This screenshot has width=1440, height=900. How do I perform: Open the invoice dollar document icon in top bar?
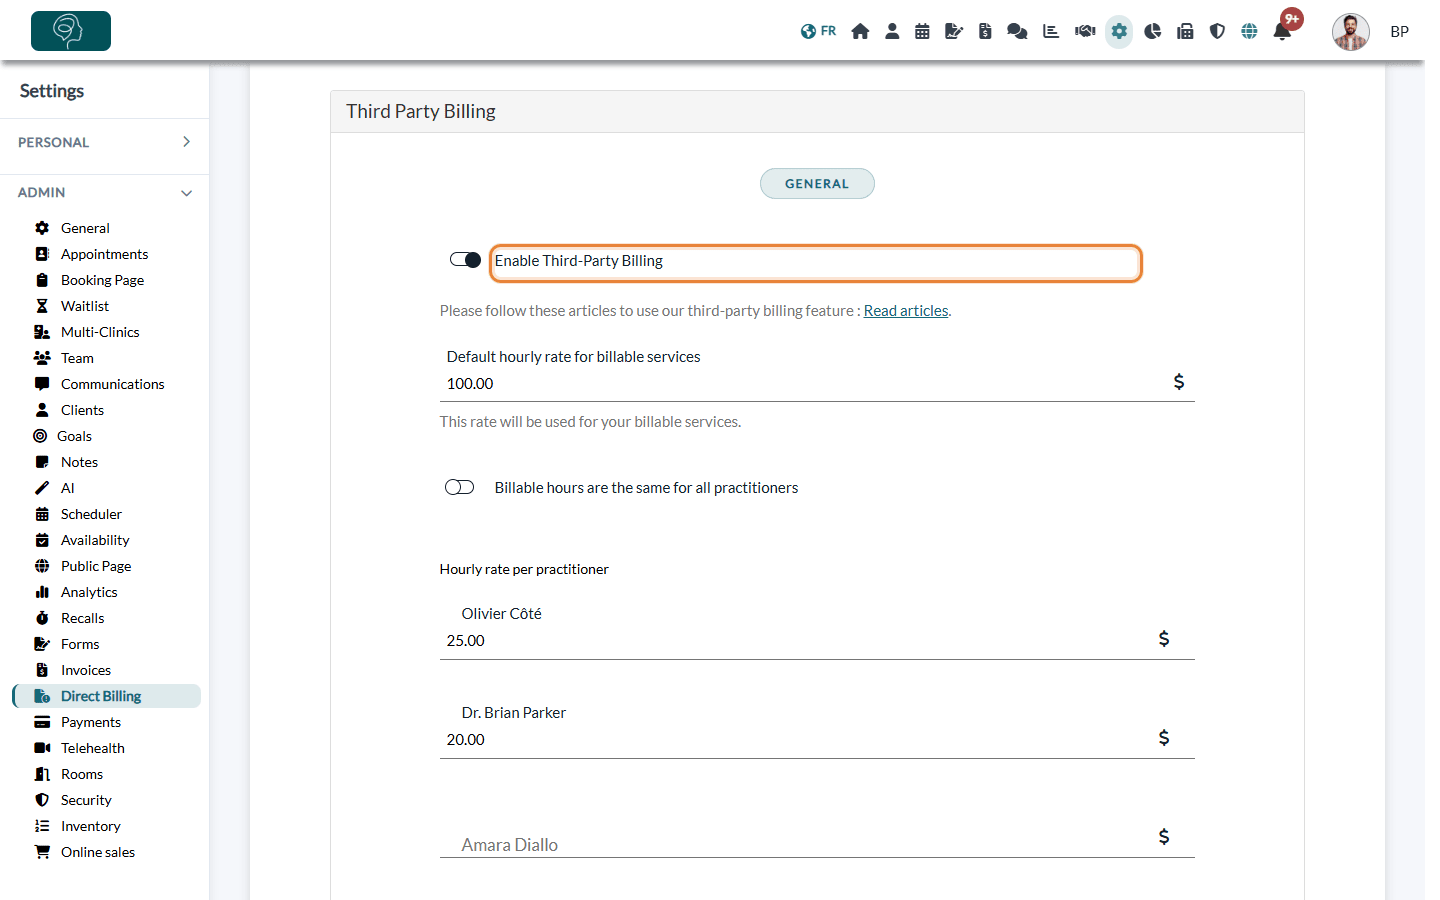coord(985,31)
